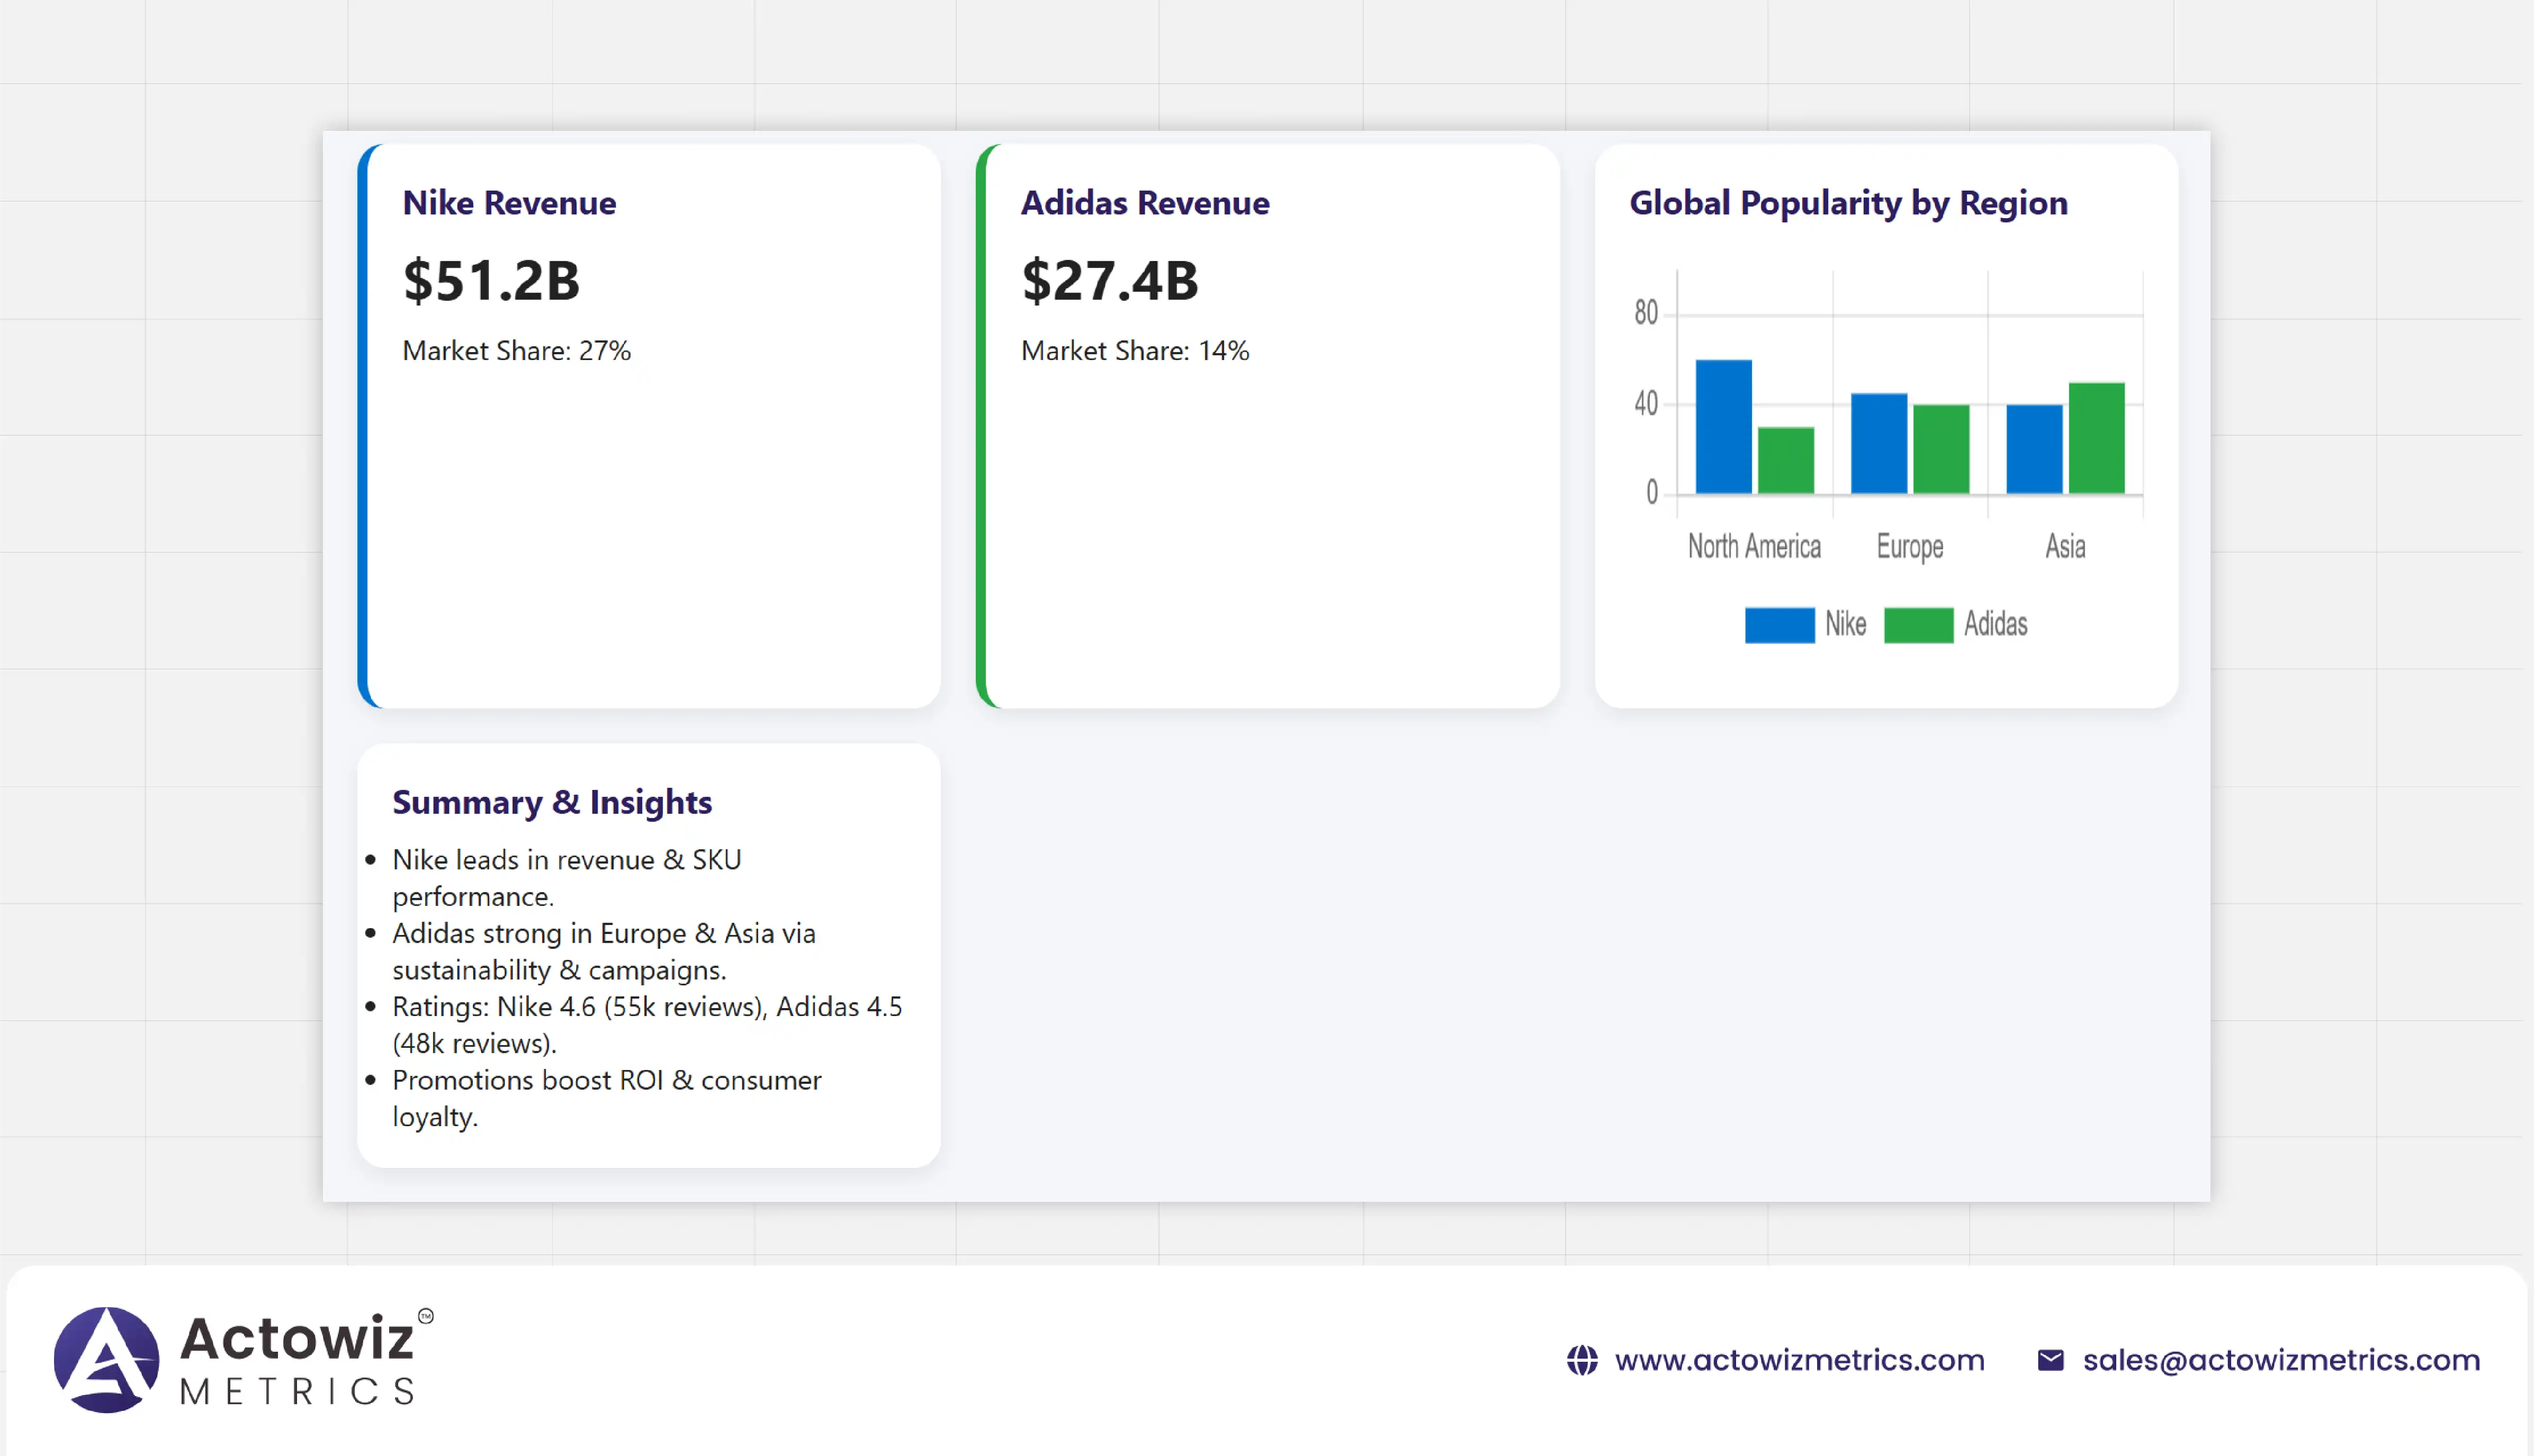Click the Asia axis label on chart
Screen dimensions: 2534x1456
[2065, 546]
